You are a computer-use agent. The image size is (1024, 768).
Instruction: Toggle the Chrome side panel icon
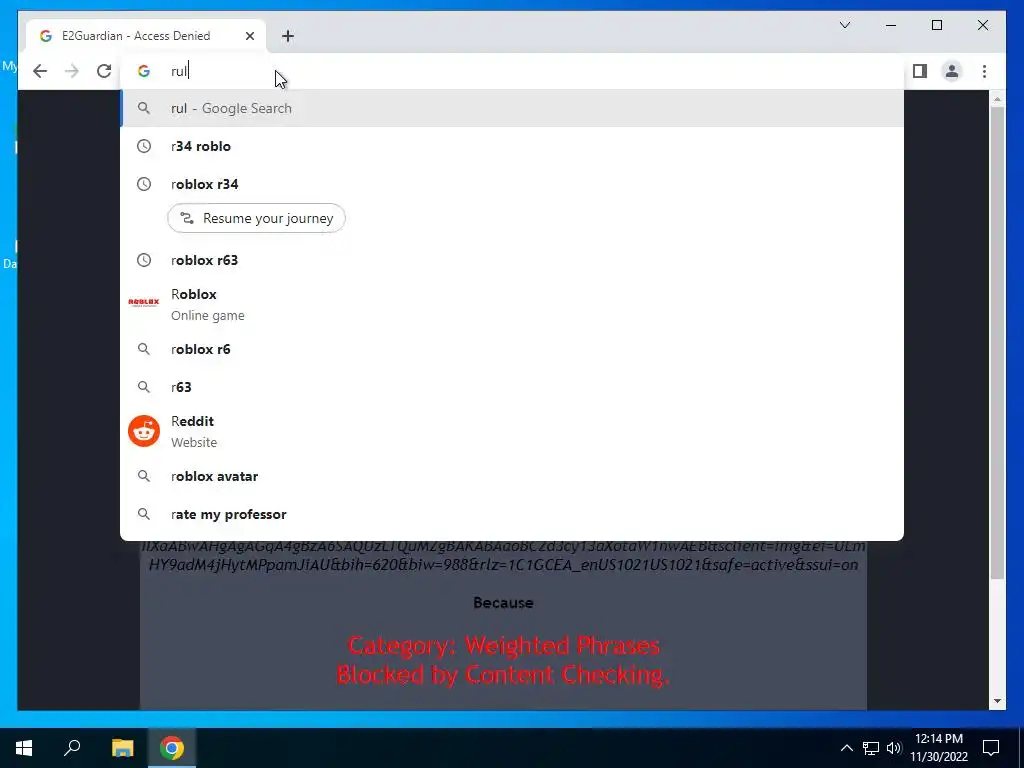click(920, 71)
